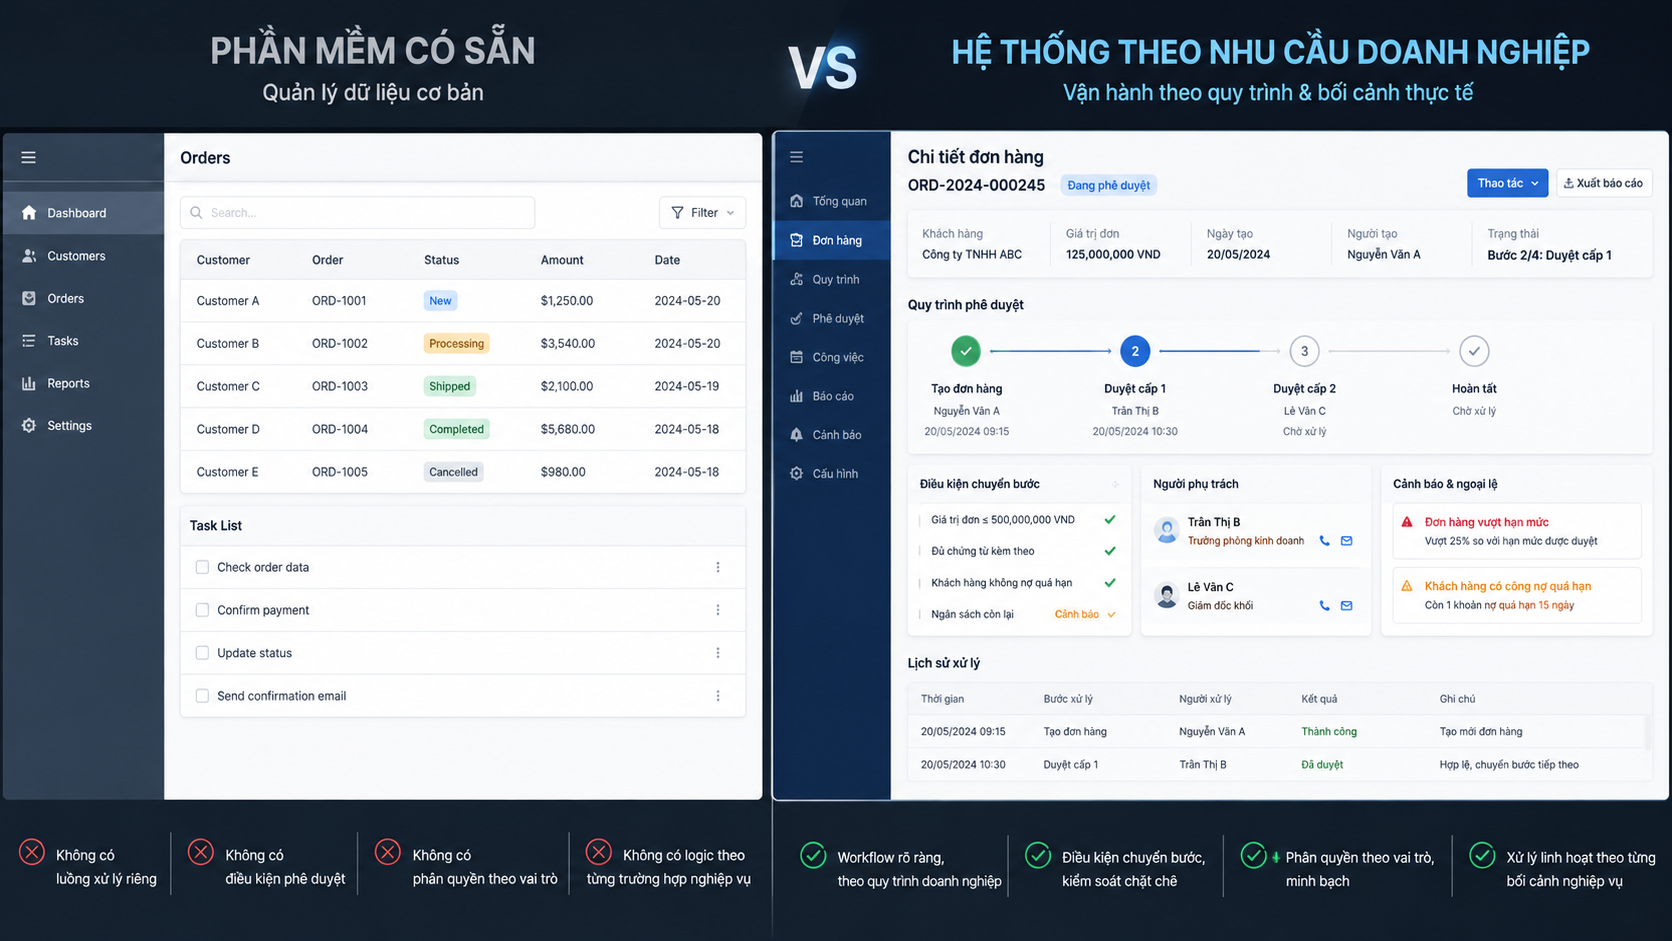
Task: Click the Orders sidebar icon
Action: [29, 298]
